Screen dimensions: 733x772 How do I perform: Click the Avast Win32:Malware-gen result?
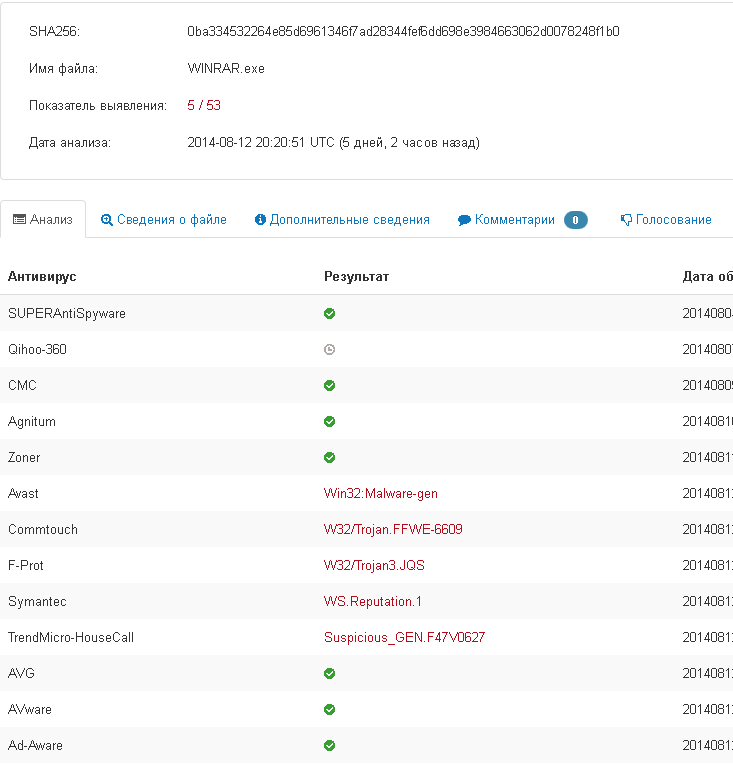tap(380, 493)
